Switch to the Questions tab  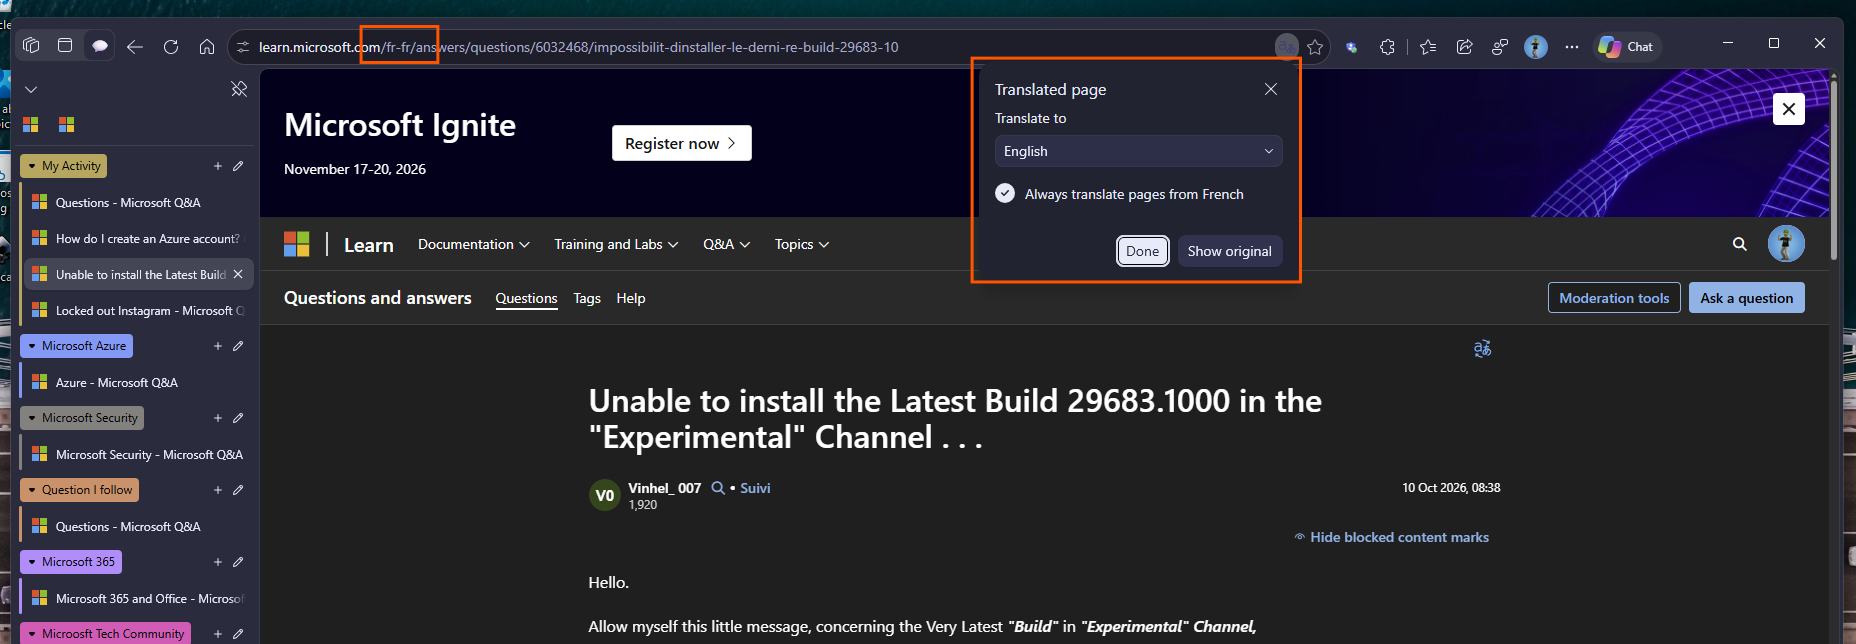tap(526, 298)
